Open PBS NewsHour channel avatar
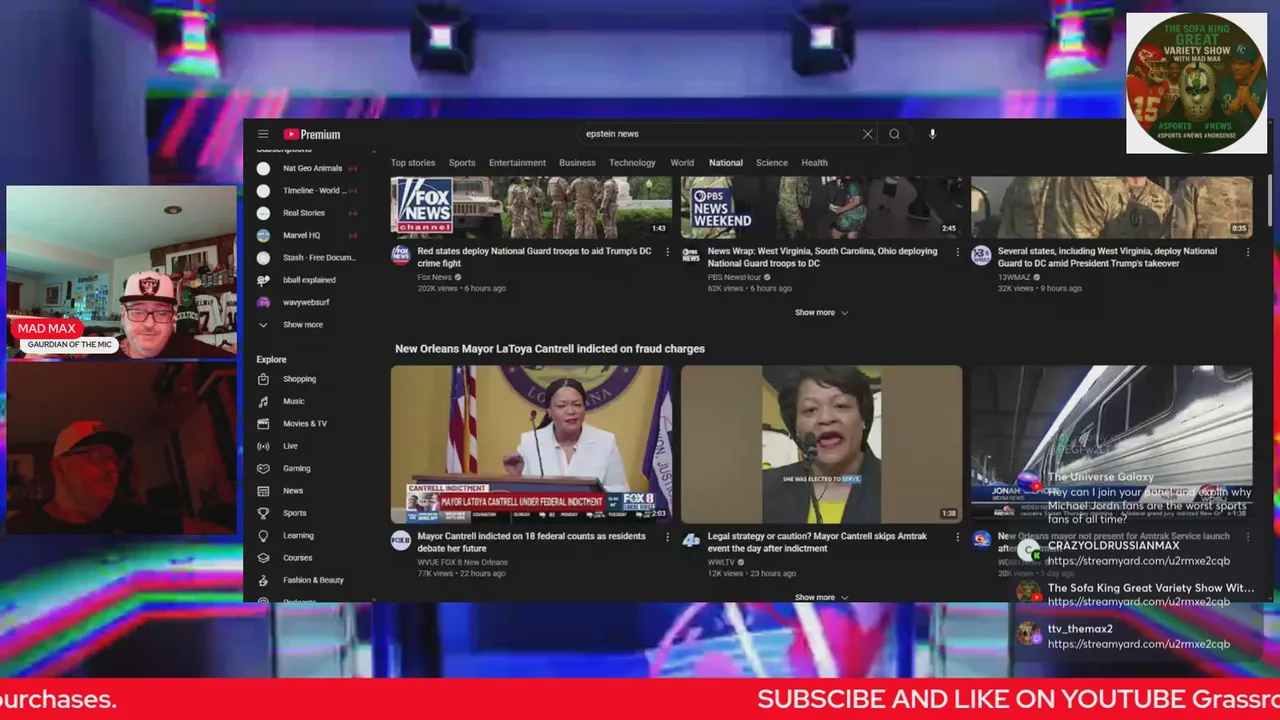Viewport: 1280px width, 720px height. pos(691,255)
